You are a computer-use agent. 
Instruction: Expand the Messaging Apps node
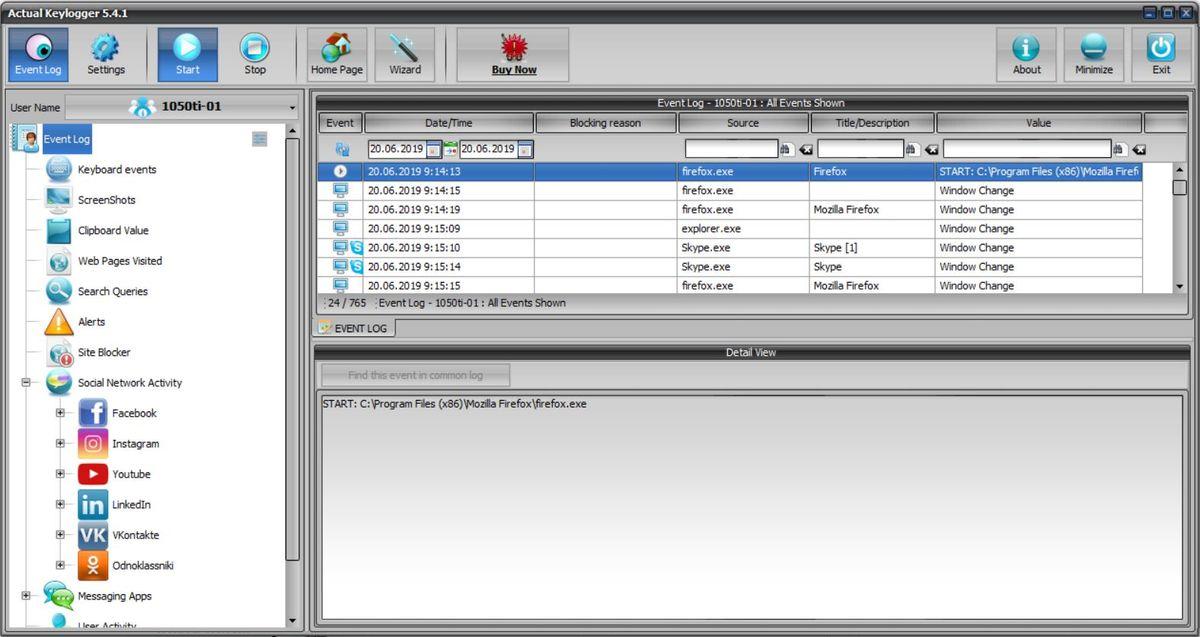tap(26, 596)
